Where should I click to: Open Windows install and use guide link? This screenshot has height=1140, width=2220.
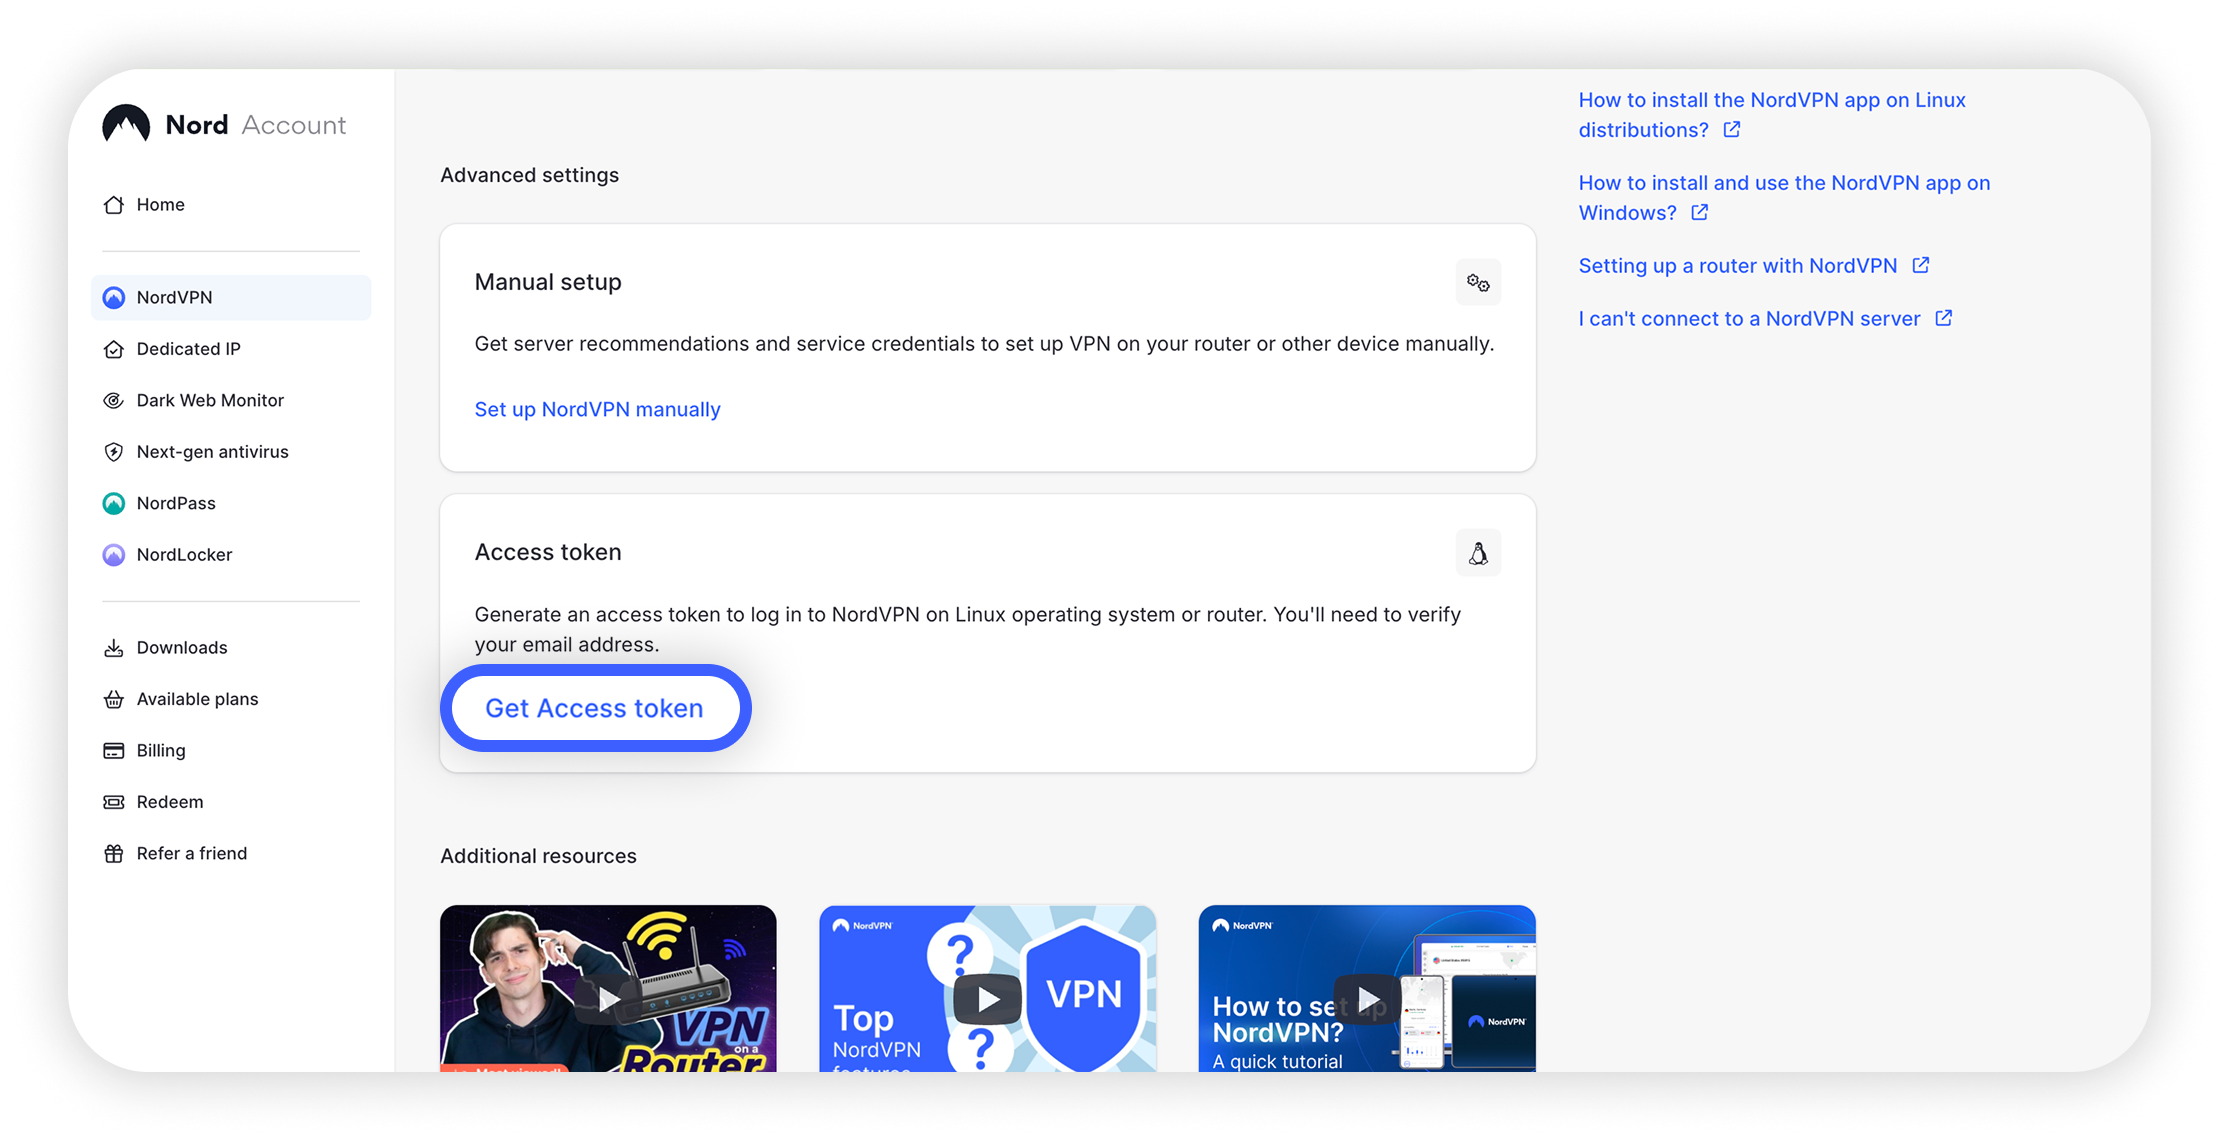(1784, 198)
